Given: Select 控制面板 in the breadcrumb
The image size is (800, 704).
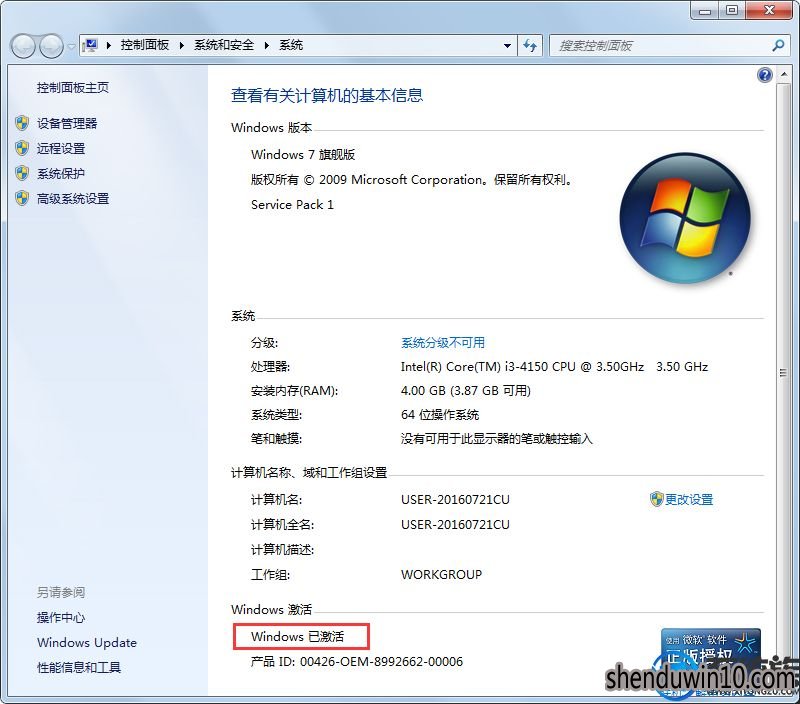Looking at the screenshot, I should pyautogui.click(x=145, y=45).
